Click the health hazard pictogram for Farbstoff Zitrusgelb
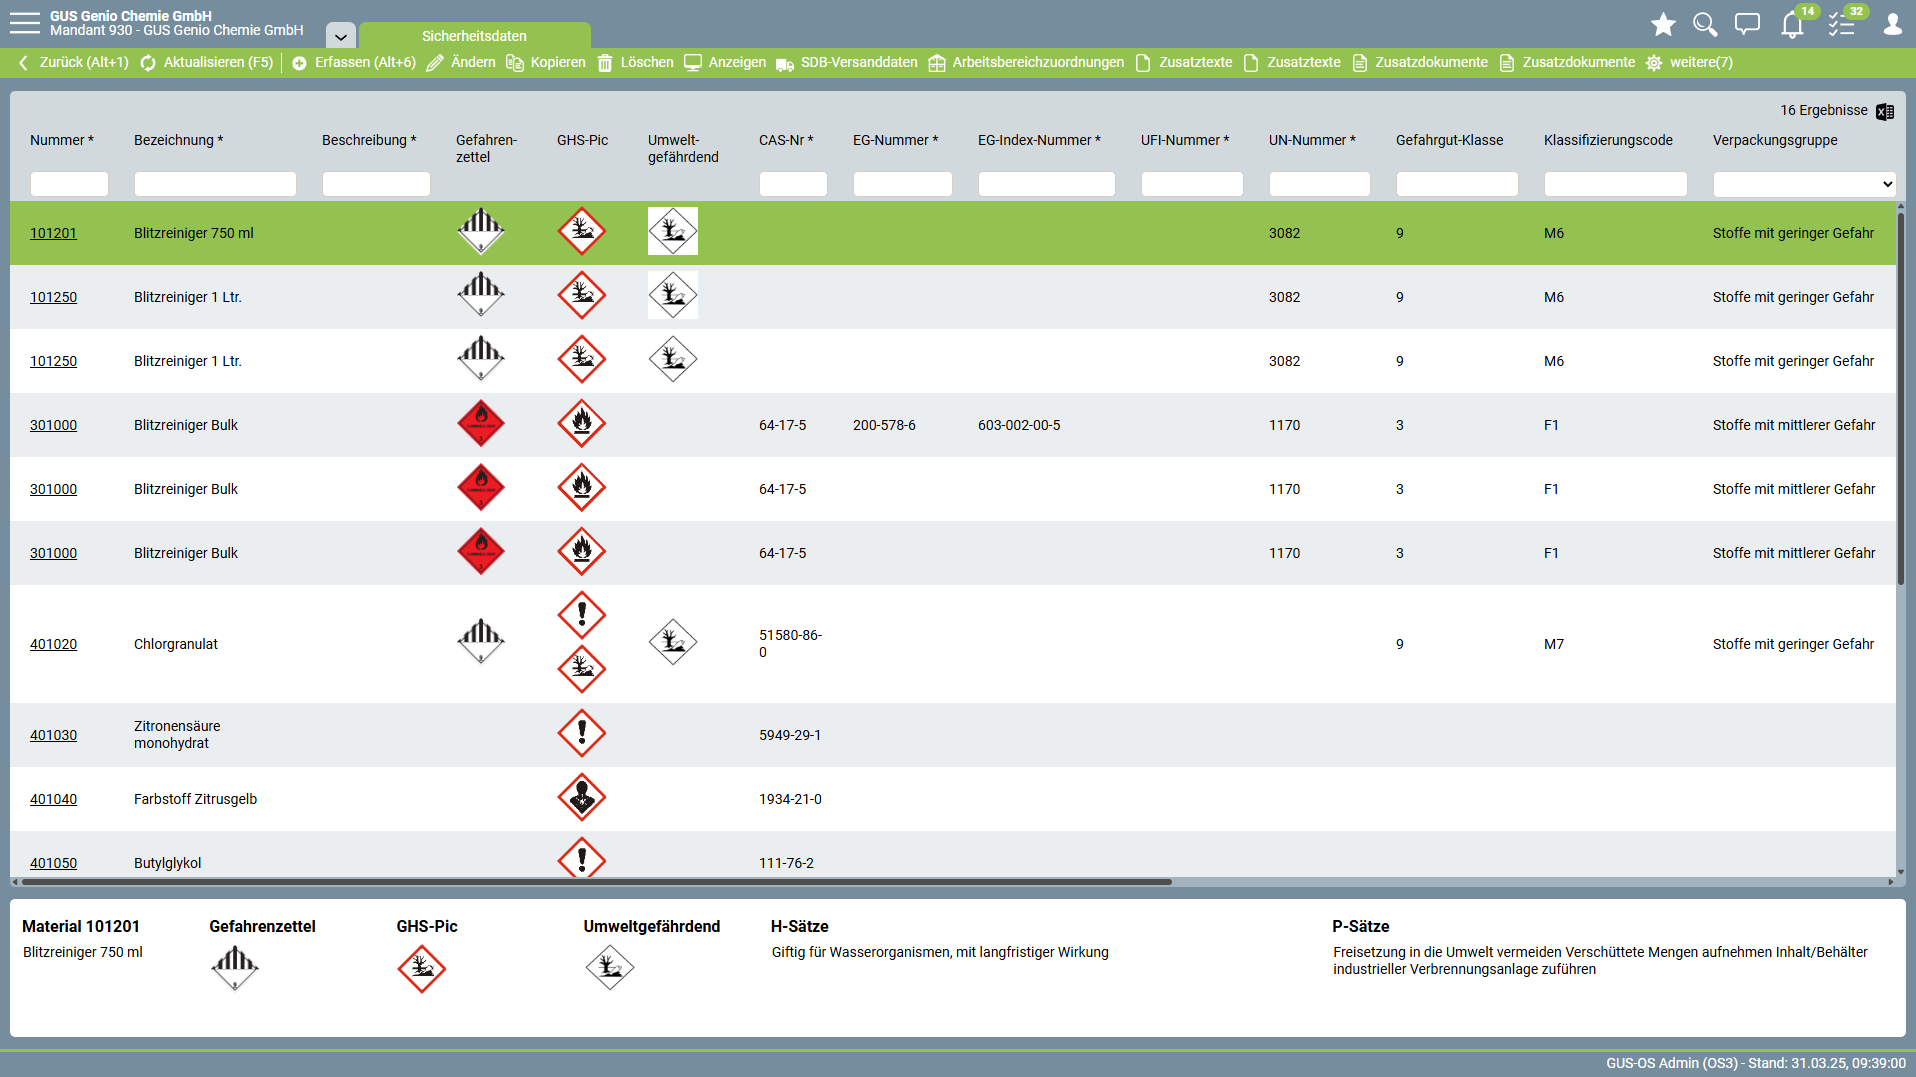Screen dimensions: 1916x1077 (582, 798)
